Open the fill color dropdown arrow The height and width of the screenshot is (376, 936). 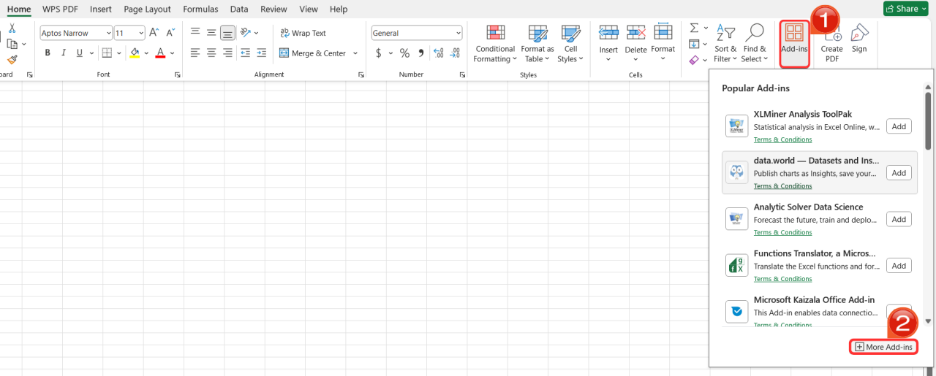coord(146,53)
